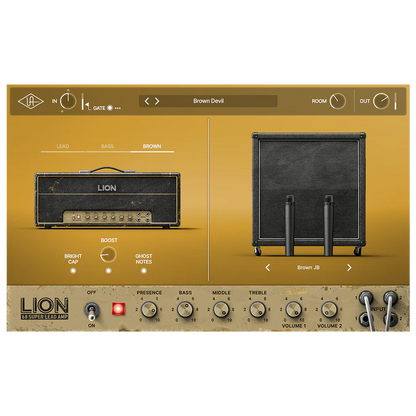Click the LION Super Lead Amp logo
Screen dimensions: 416x416
pos(45,309)
